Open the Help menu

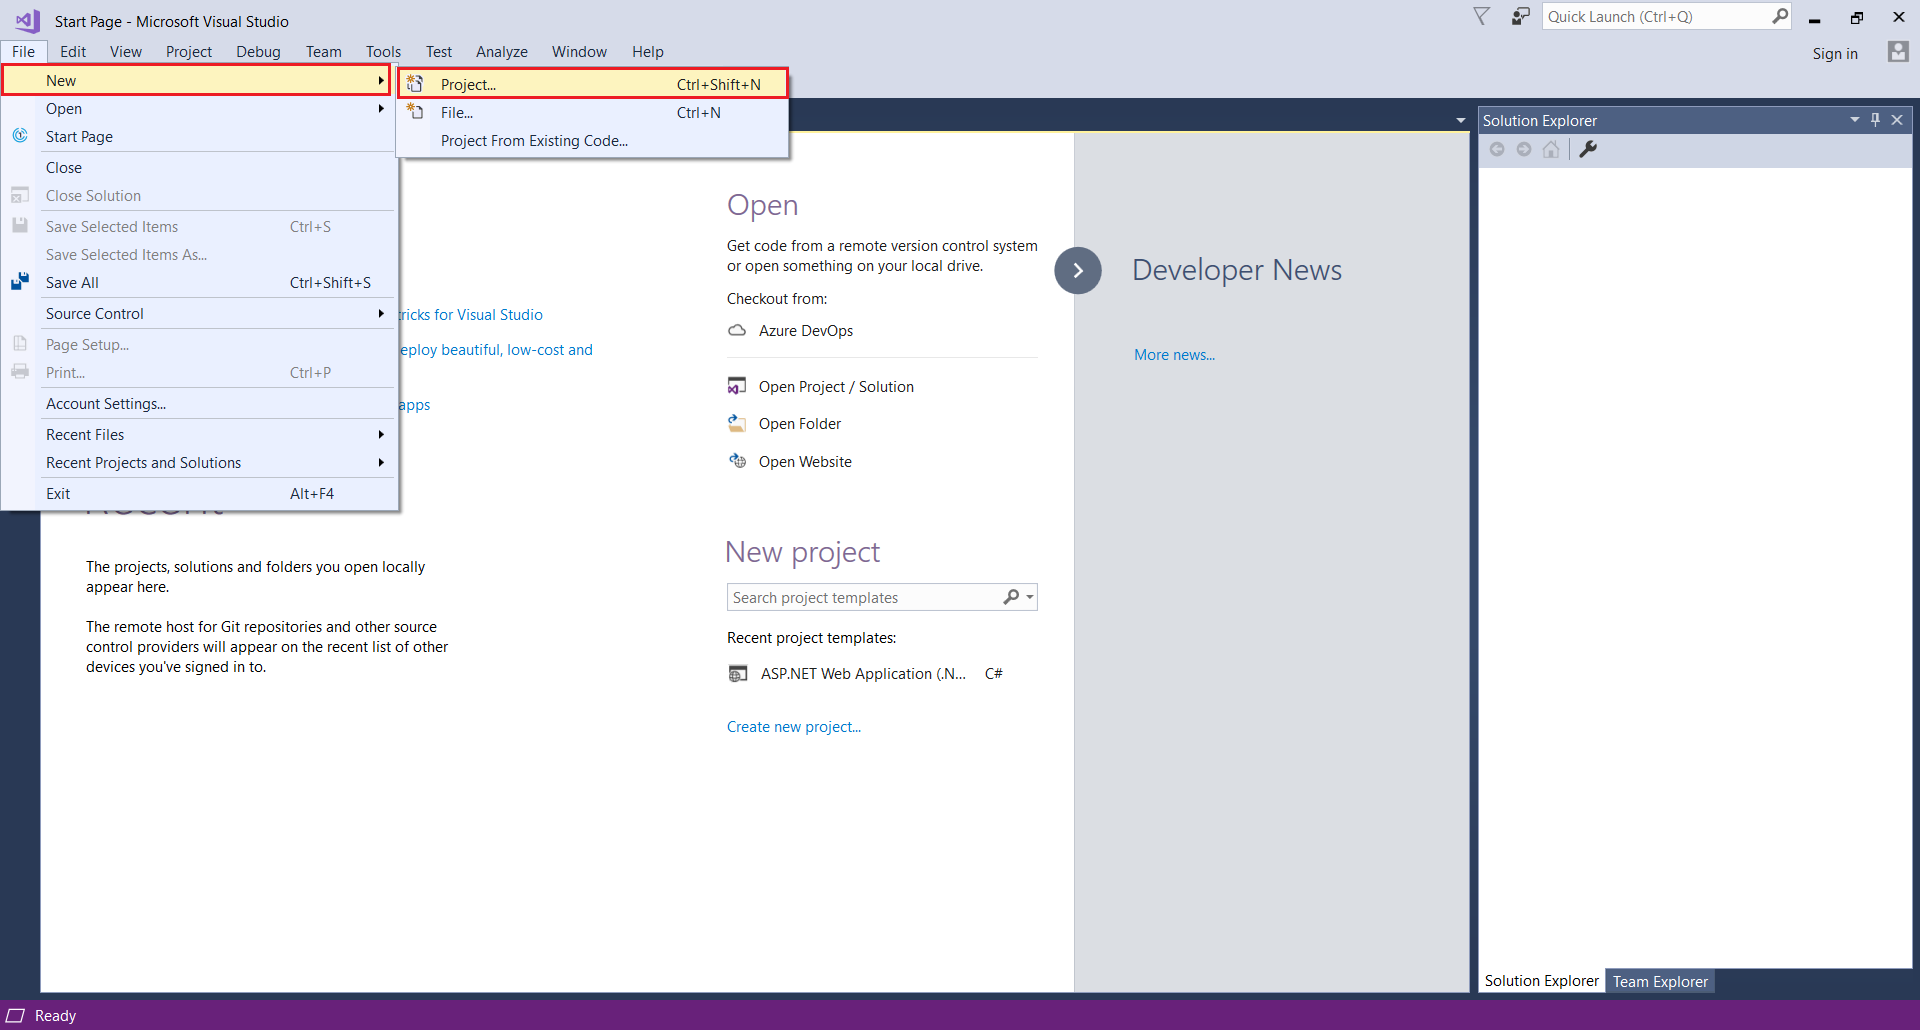click(648, 51)
